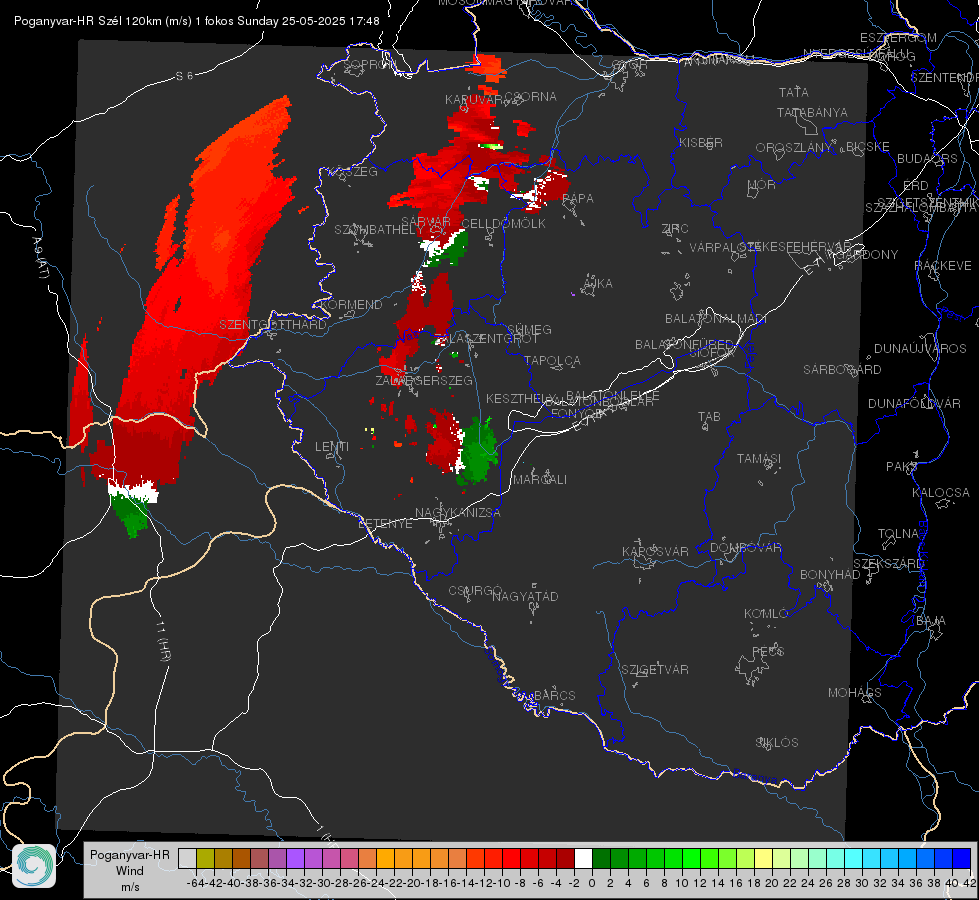Click the SIKLÓS label

tap(777, 743)
